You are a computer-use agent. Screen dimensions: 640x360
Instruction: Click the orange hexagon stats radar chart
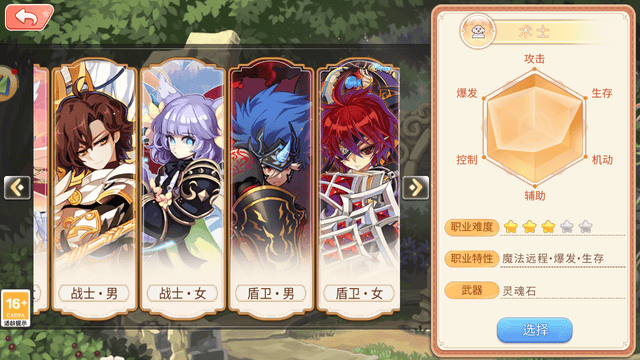534,127
